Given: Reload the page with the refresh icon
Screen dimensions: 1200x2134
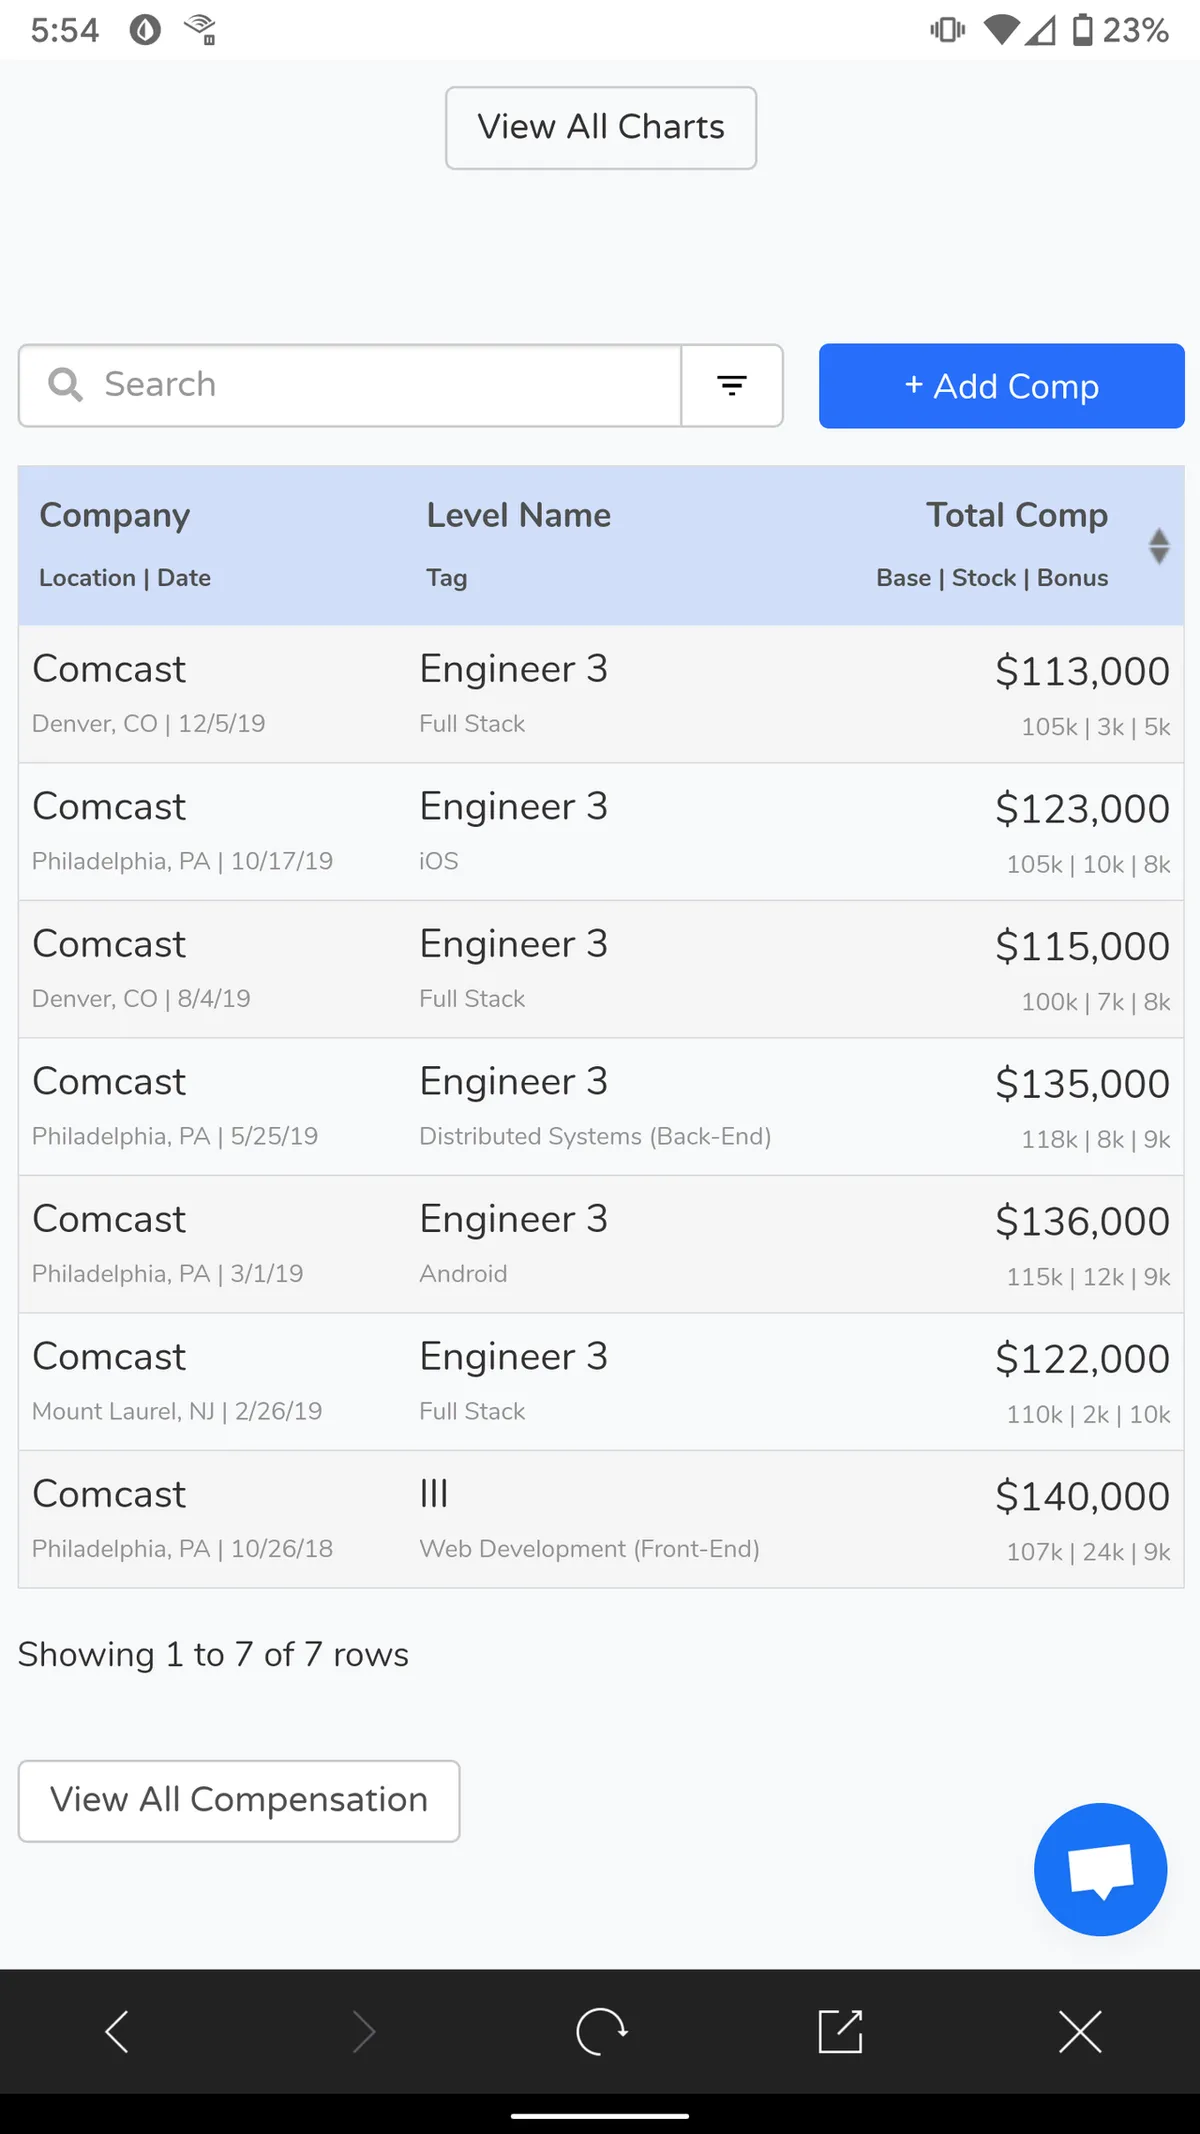Looking at the screenshot, I should pos(601,2031).
